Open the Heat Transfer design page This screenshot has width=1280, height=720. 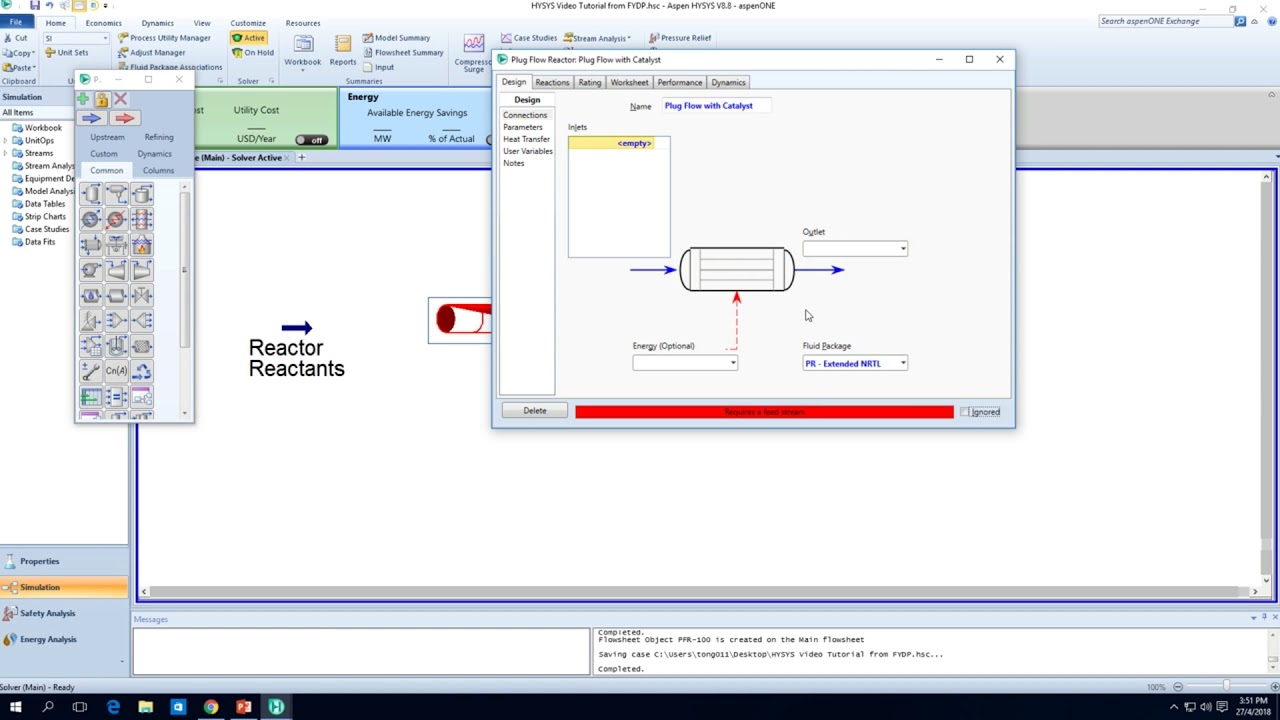pos(527,139)
